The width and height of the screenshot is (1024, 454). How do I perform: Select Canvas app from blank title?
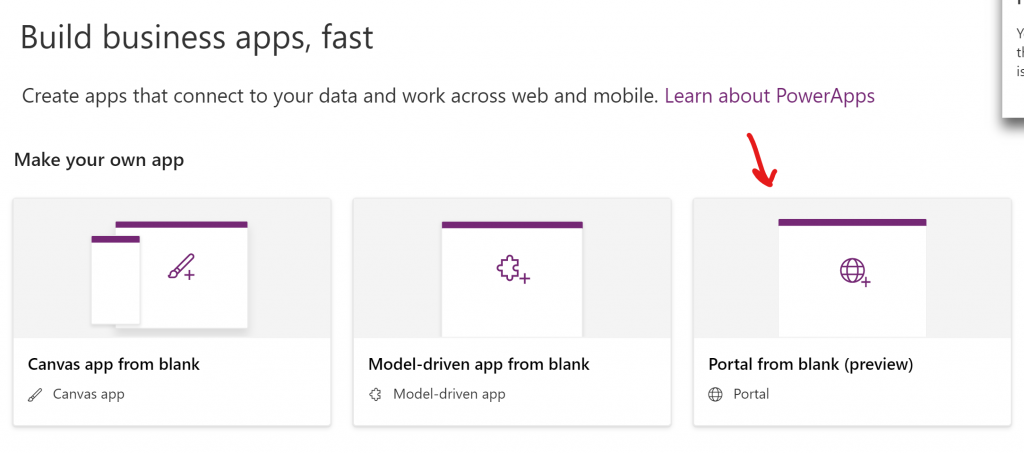[114, 364]
